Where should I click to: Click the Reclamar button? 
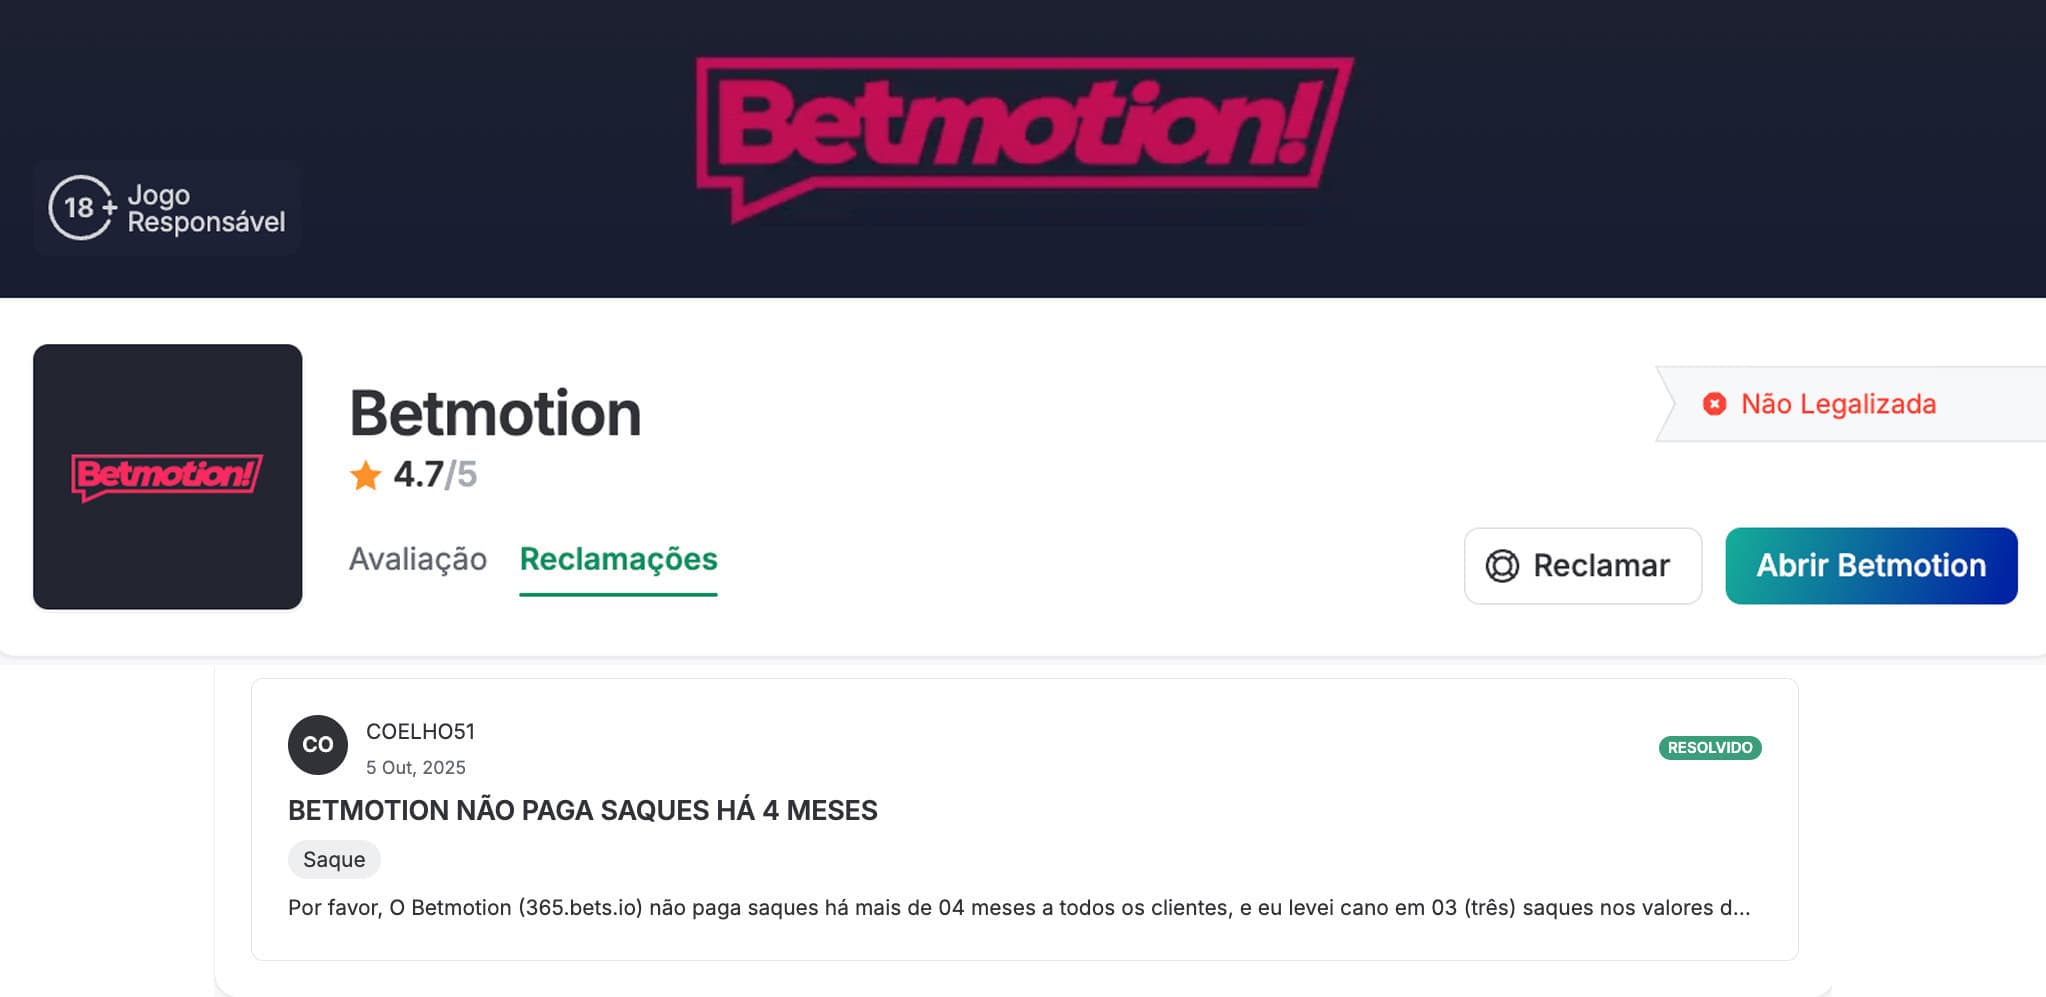(x=1582, y=566)
